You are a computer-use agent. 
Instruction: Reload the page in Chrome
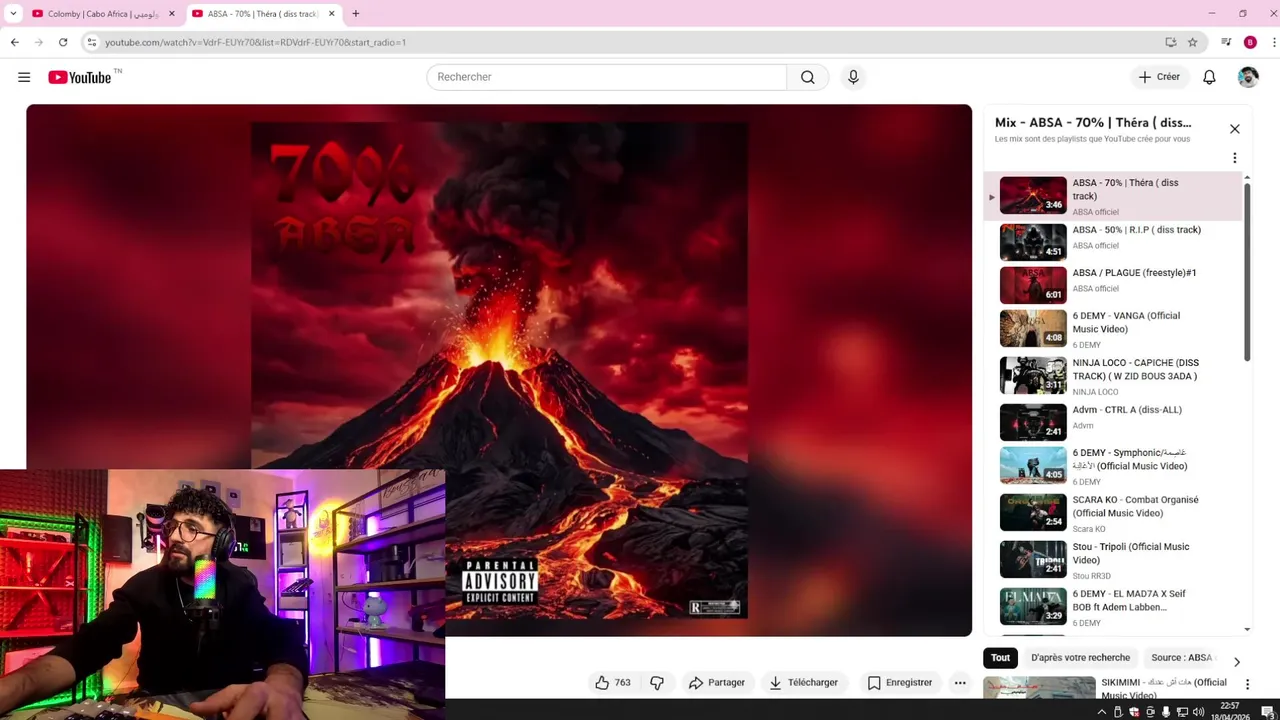click(63, 42)
